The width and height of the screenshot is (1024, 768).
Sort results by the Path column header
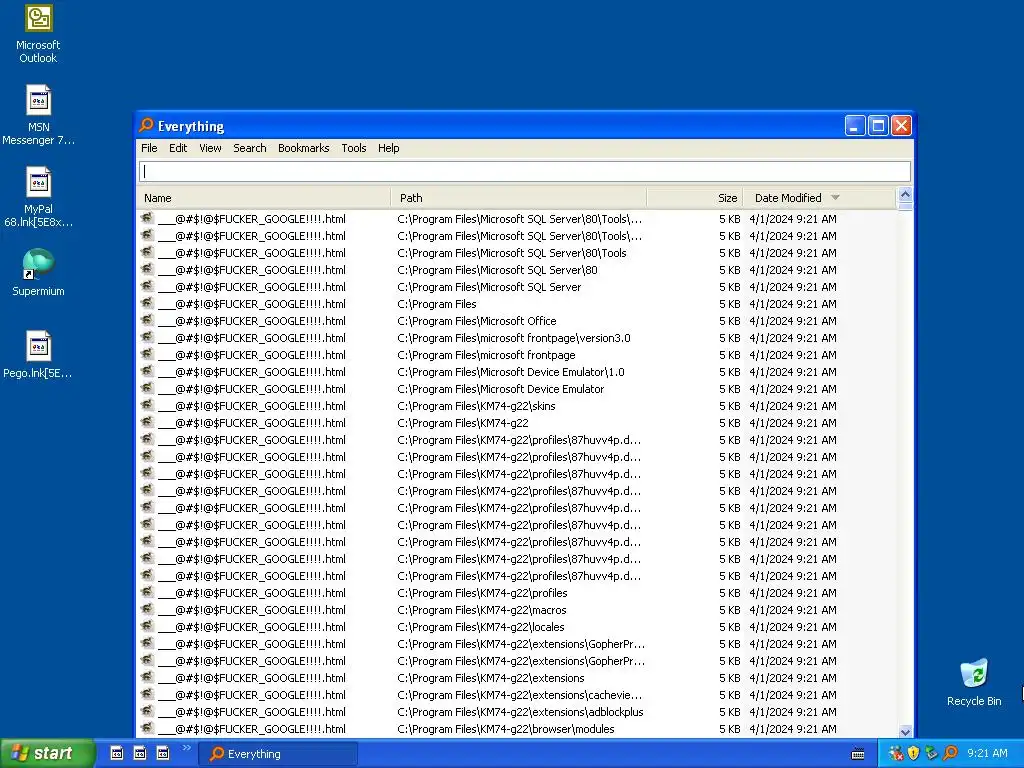pos(519,198)
